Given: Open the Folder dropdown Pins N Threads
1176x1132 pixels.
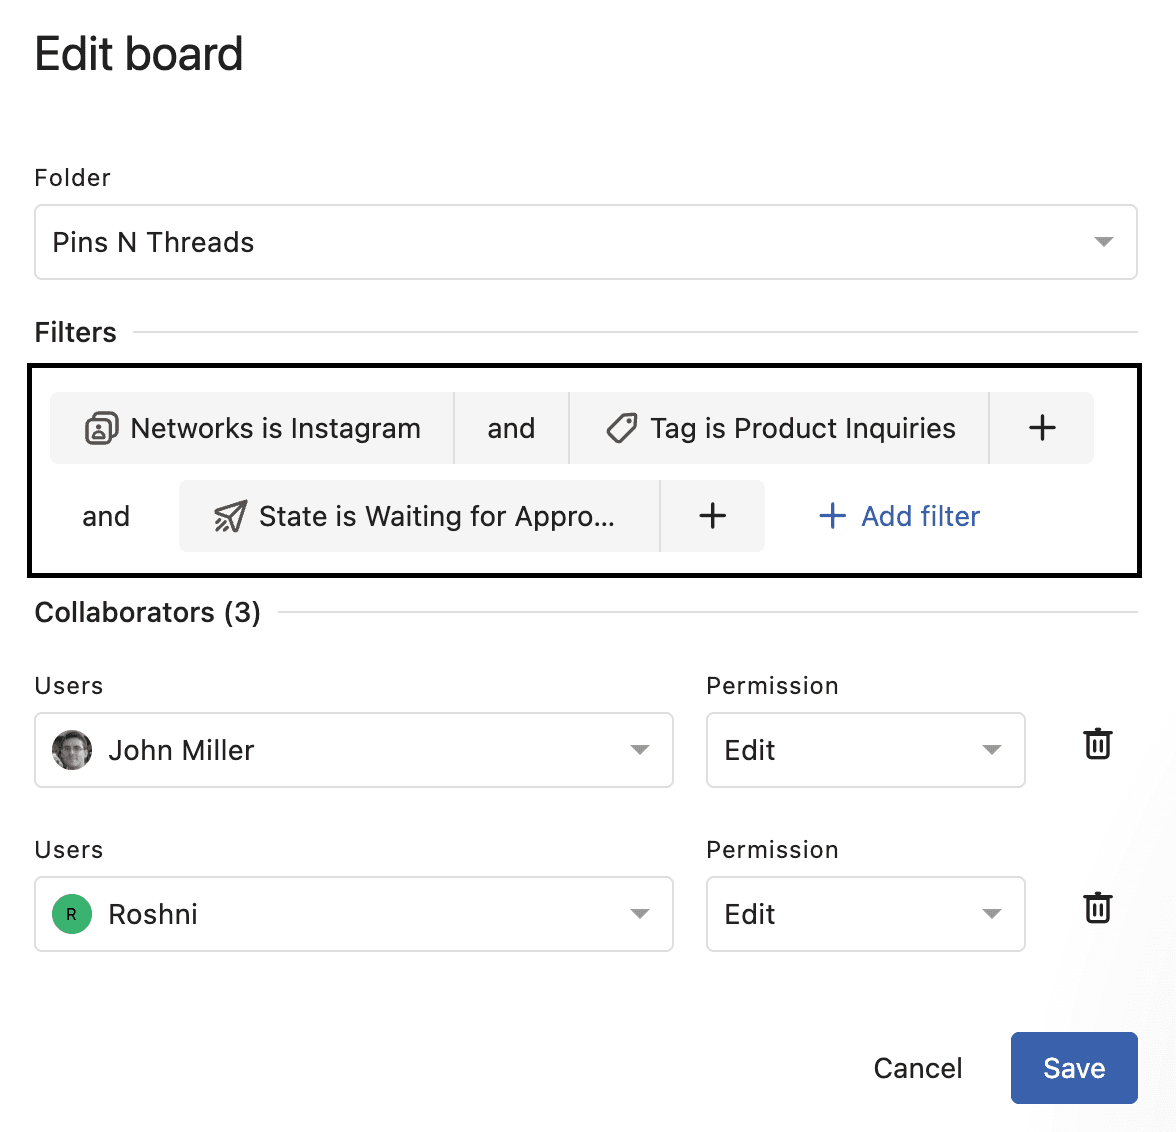Looking at the screenshot, I should 585,242.
